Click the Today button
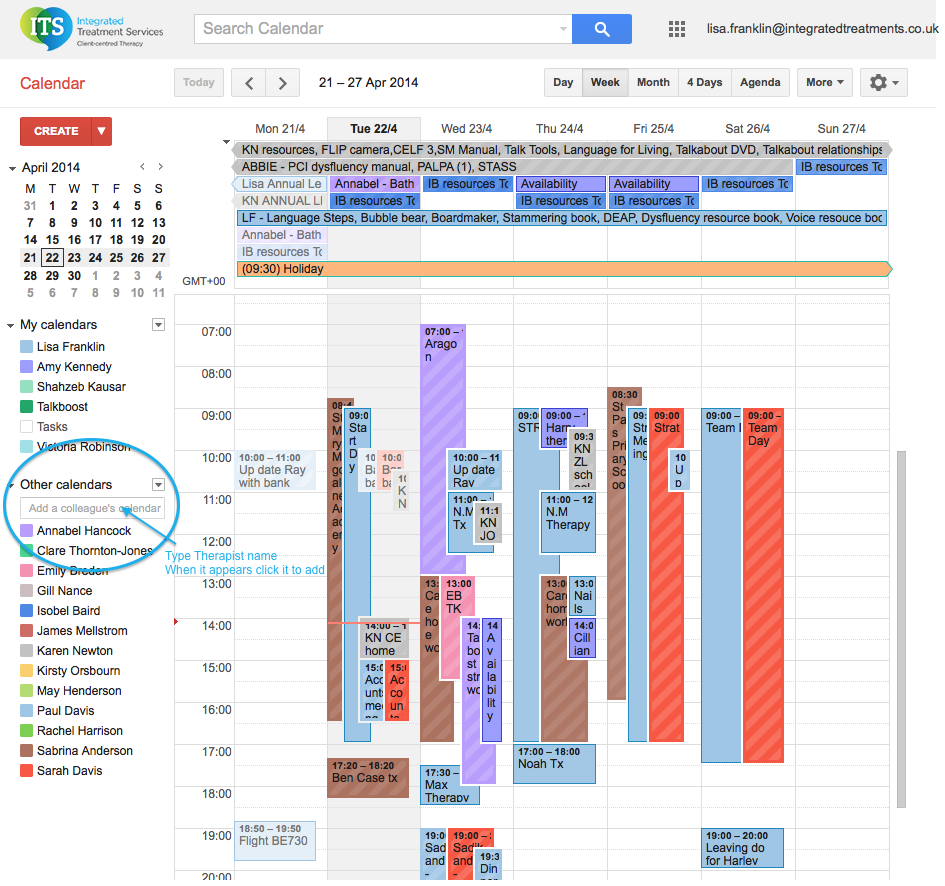The width and height of the screenshot is (945, 886). 199,83
